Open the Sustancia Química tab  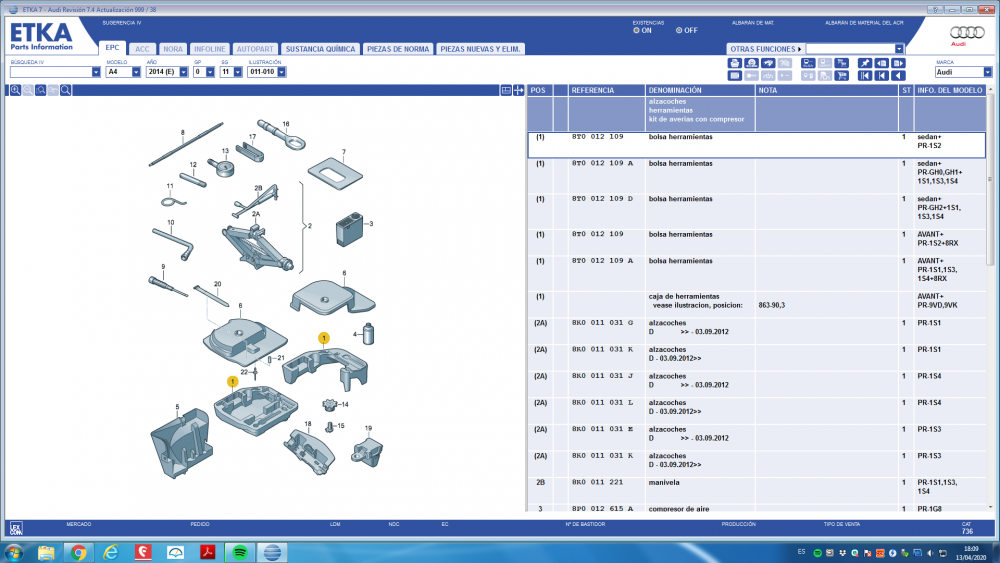[x=320, y=49]
